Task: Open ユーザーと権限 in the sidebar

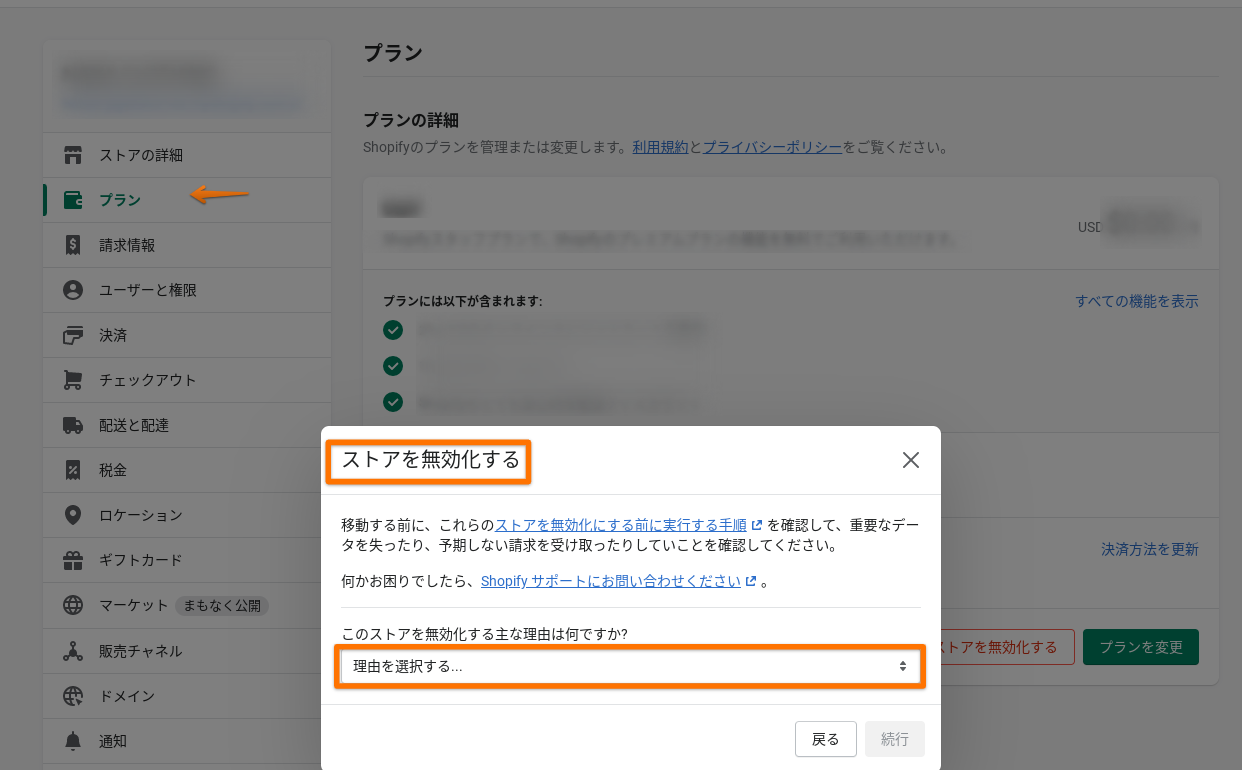Action: point(187,290)
